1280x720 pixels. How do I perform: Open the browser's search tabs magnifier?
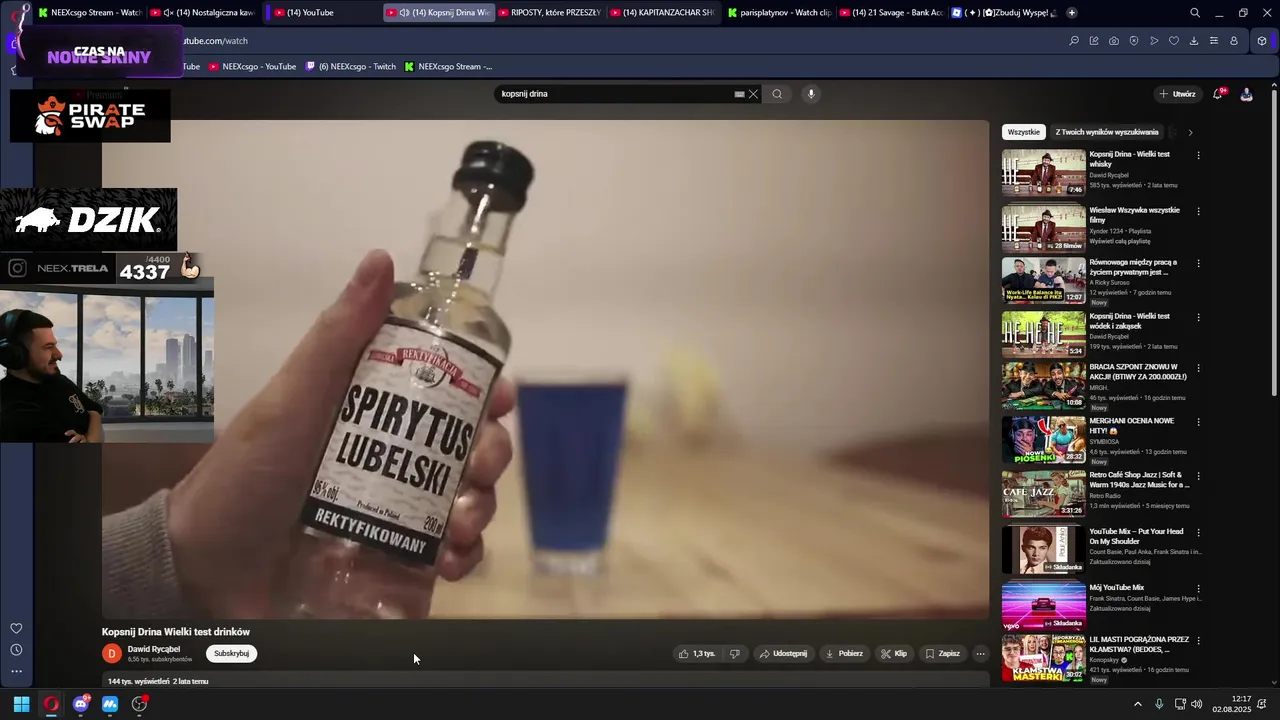[1195, 13]
